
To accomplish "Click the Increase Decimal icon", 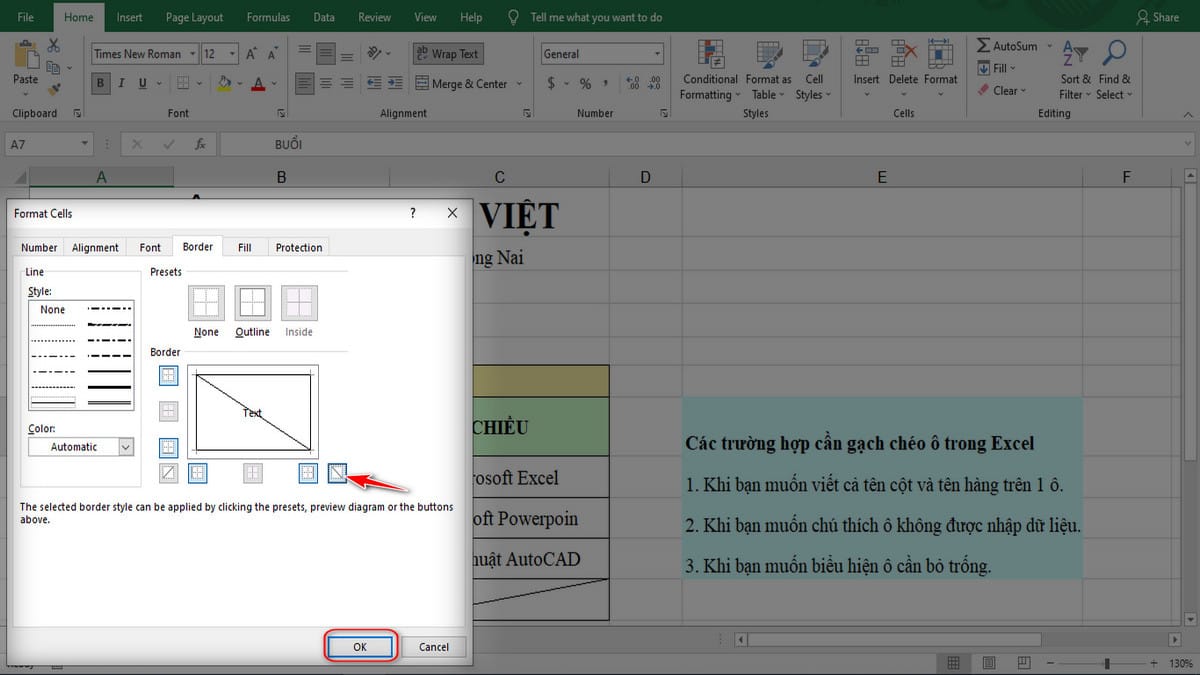I will coord(632,84).
